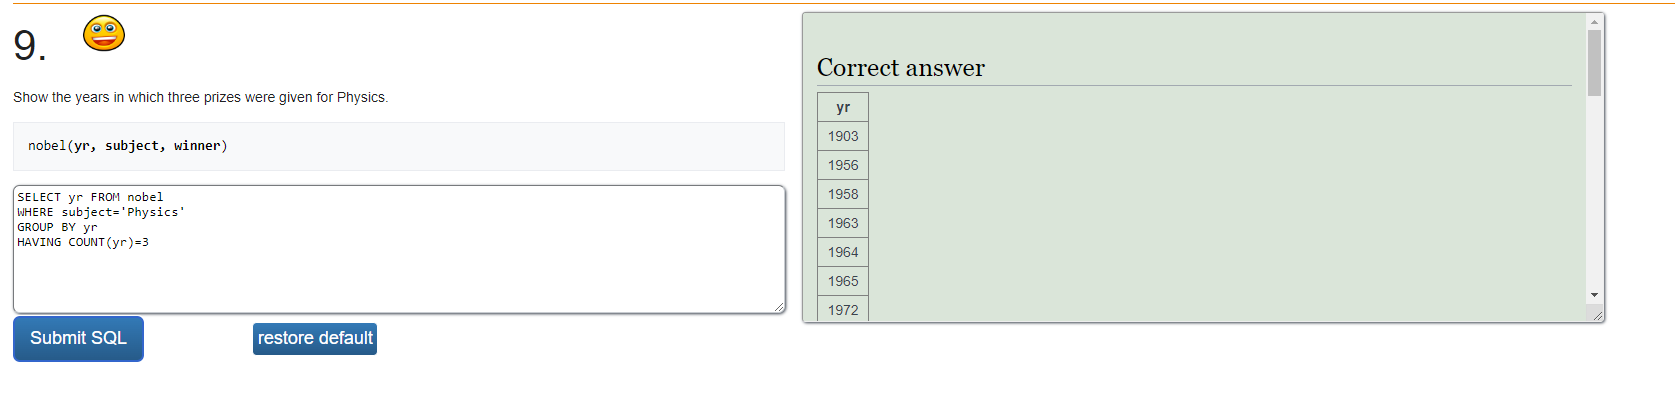Click the resize grip of the answer panel
This screenshot has height=417, width=1675.
point(1597,315)
